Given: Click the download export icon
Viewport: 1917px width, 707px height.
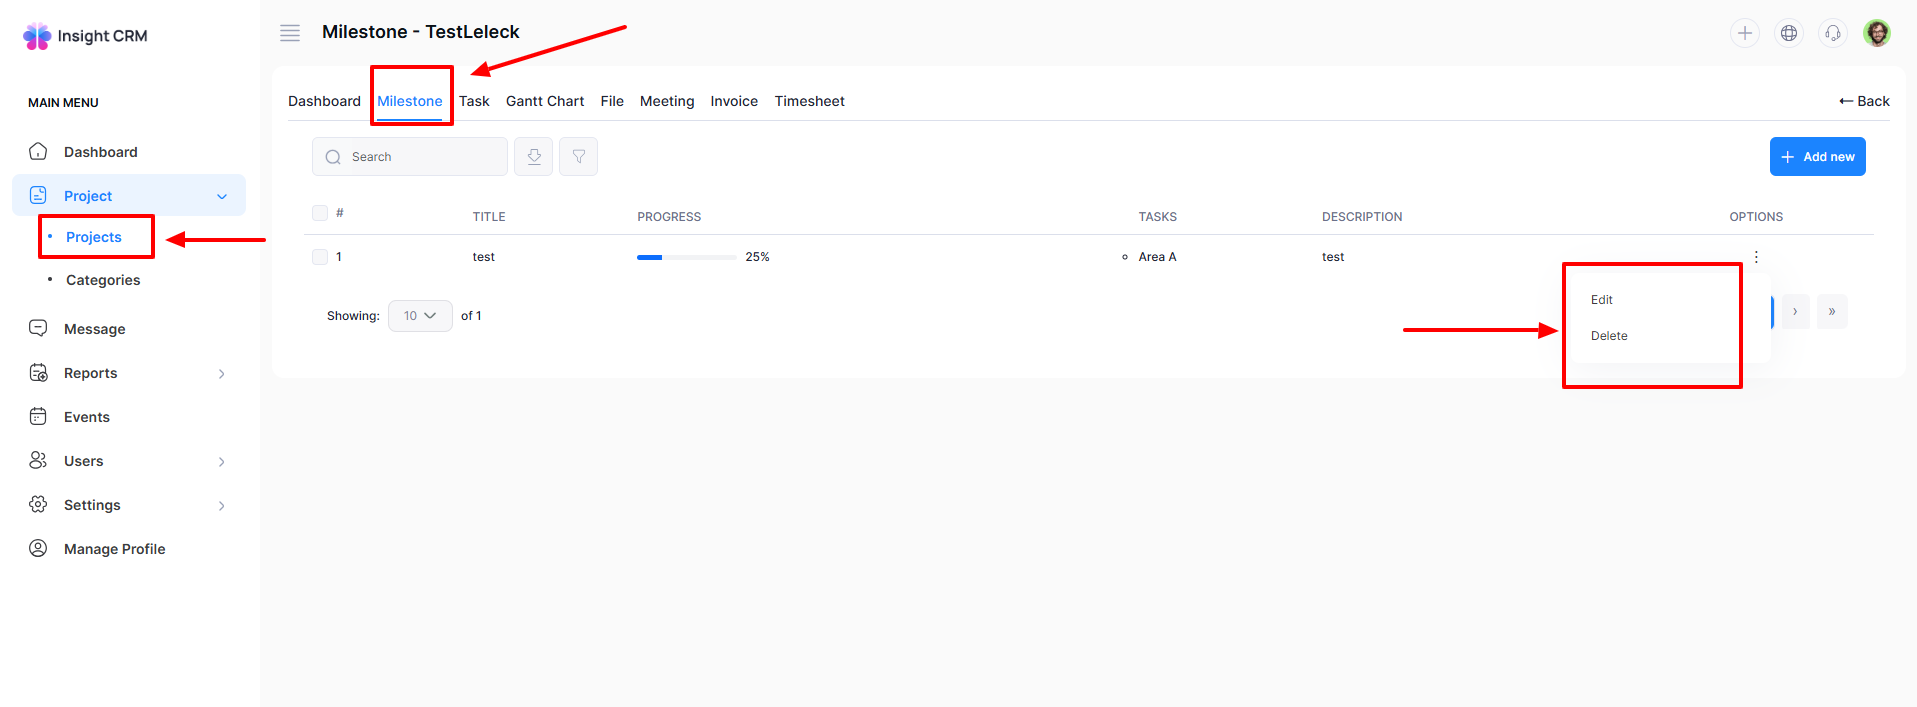Looking at the screenshot, I should coord(534,157).
